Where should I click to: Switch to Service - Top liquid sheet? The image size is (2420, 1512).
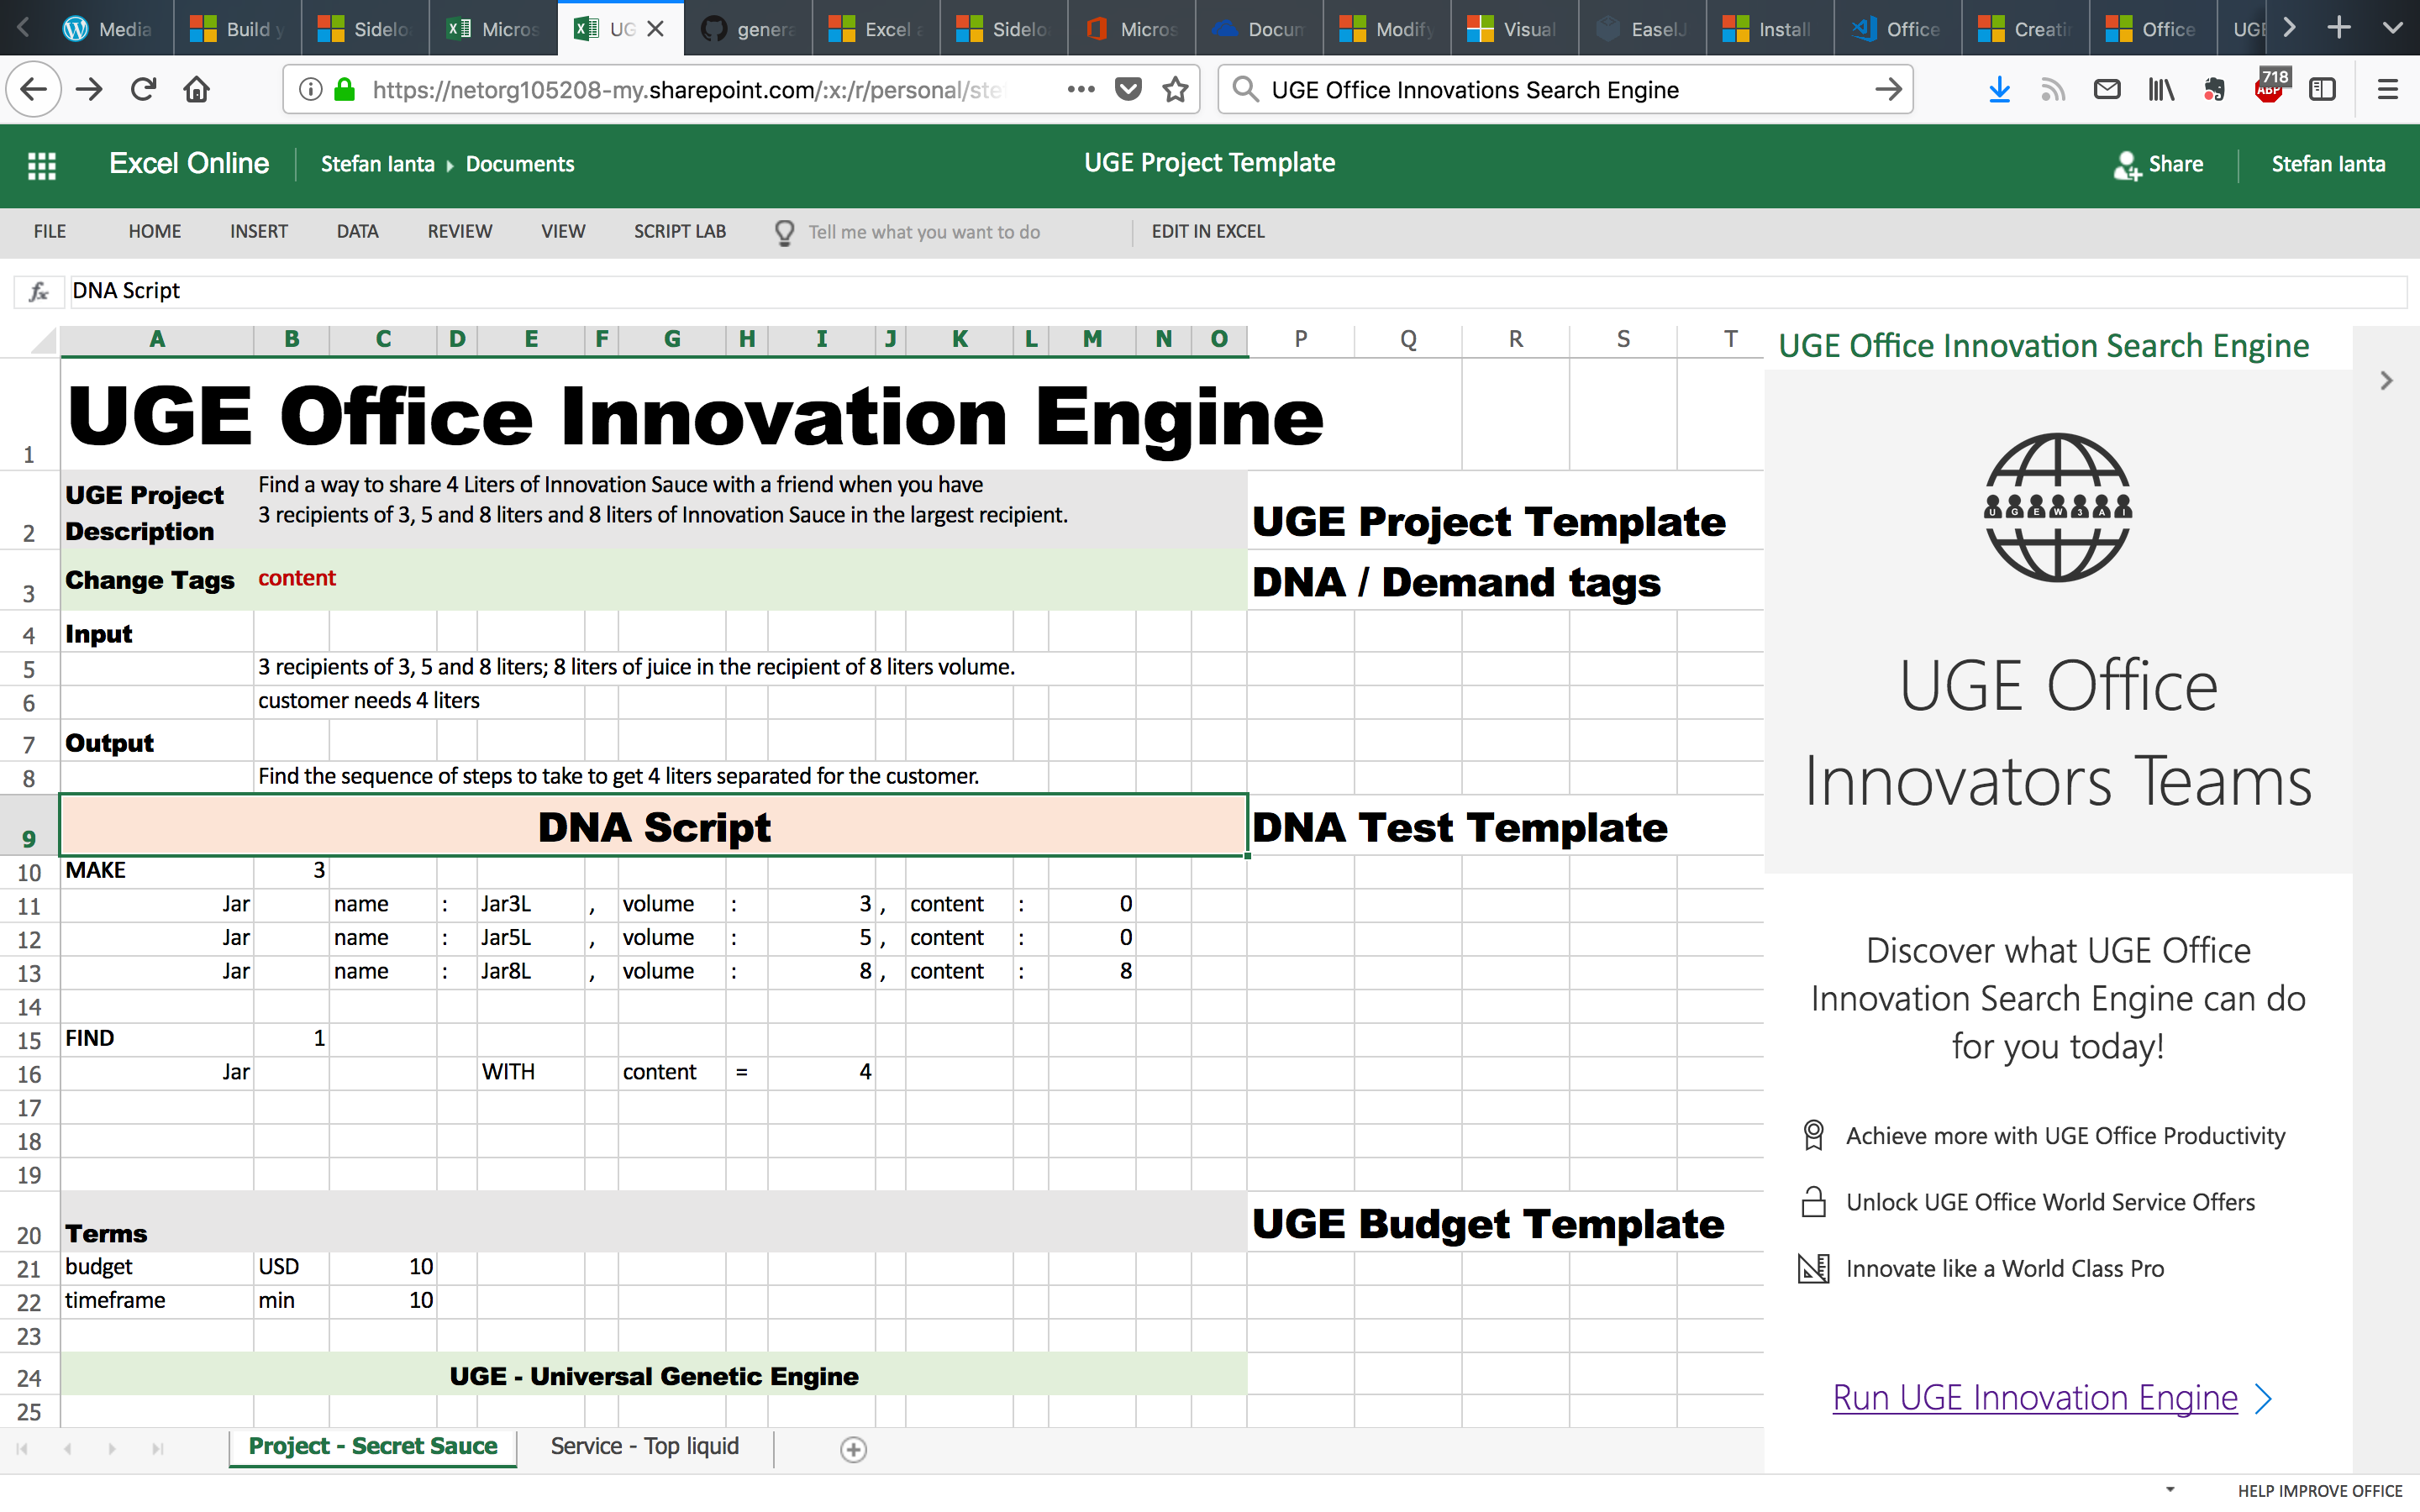click(x=645, y=1447)
